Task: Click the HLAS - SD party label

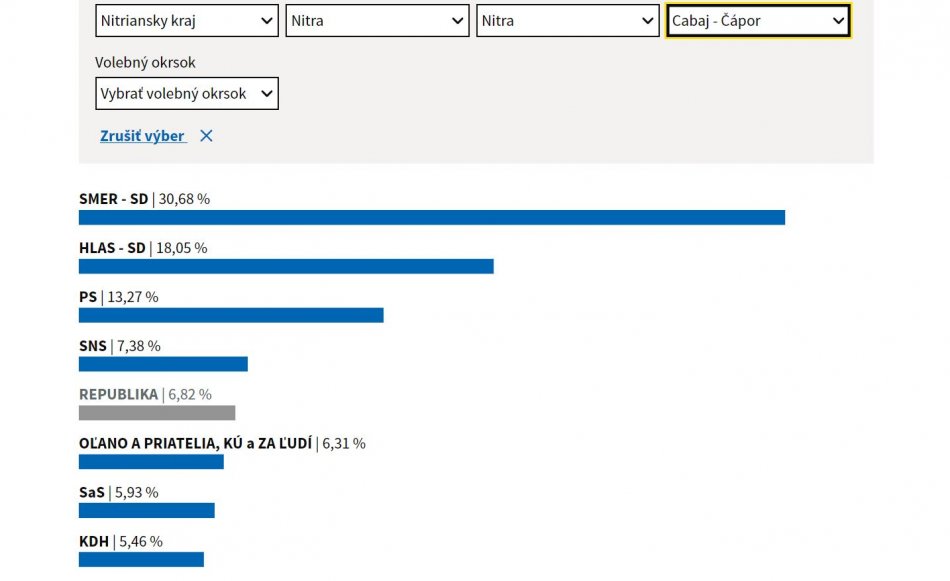Action: [x=112, y=248]
